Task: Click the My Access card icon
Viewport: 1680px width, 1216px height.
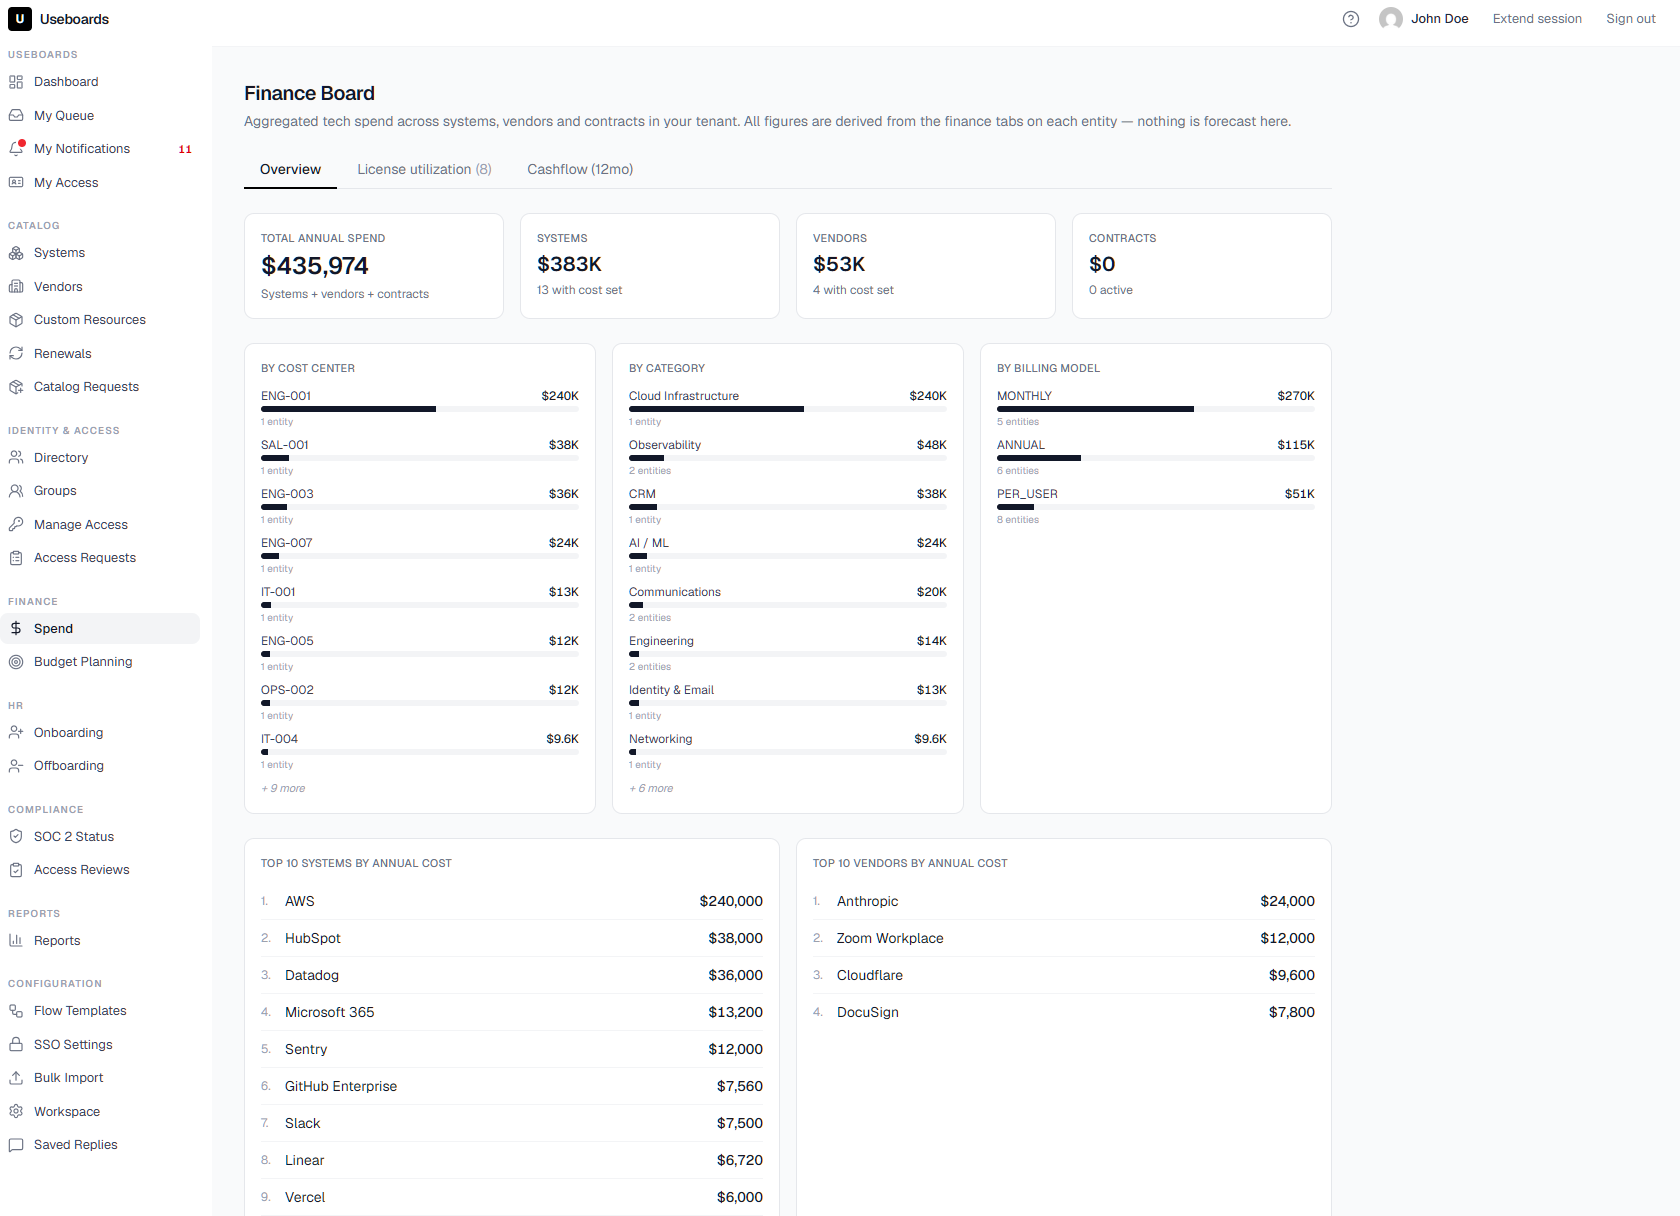Action: [x=16, y=183]
